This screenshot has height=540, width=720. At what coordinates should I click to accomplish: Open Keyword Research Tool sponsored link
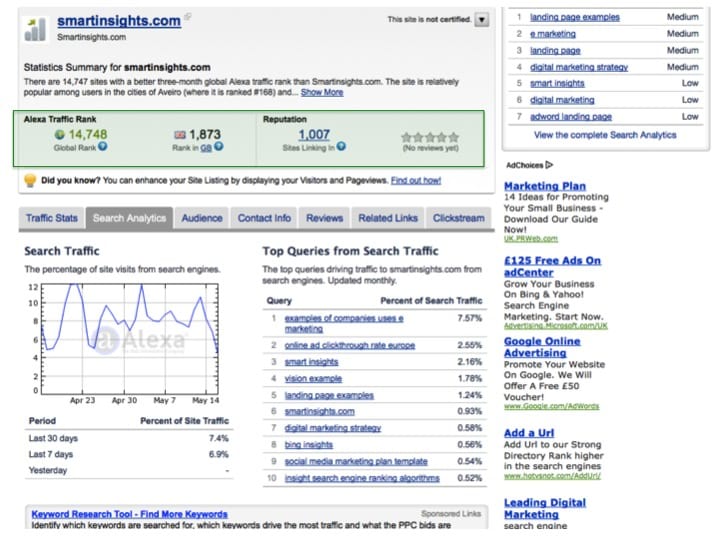(x=129, y=514)
